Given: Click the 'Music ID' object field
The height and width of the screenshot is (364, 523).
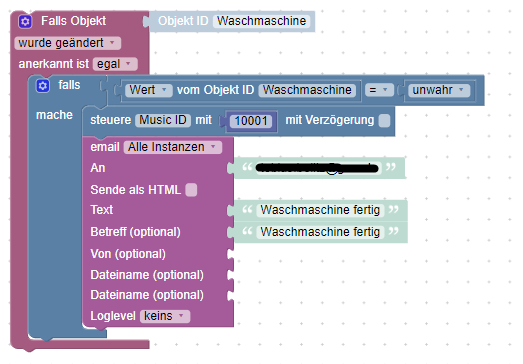Looking at the screenshot, I should click(163, 120).
